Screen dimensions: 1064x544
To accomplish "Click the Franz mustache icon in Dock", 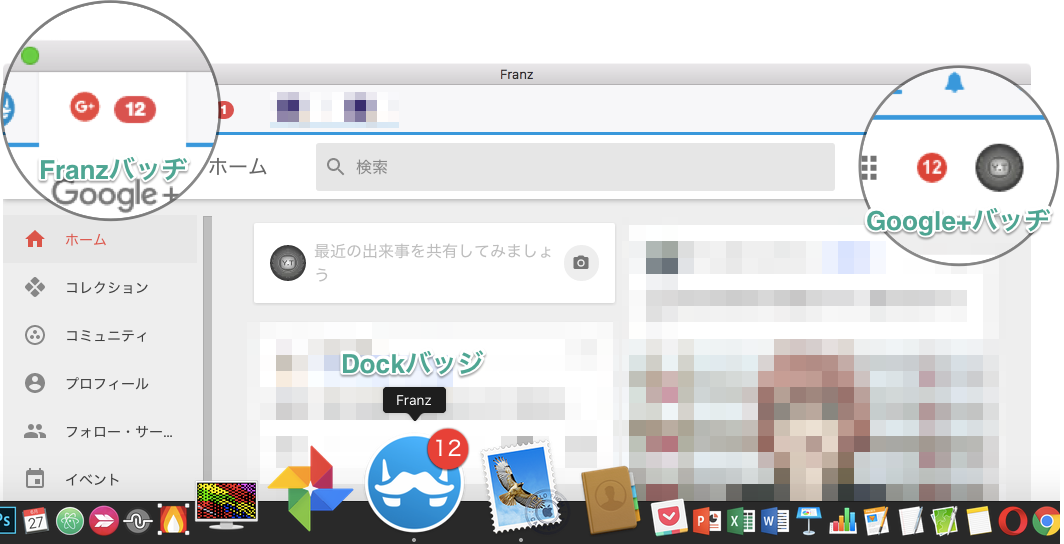I will coord(414,483).
